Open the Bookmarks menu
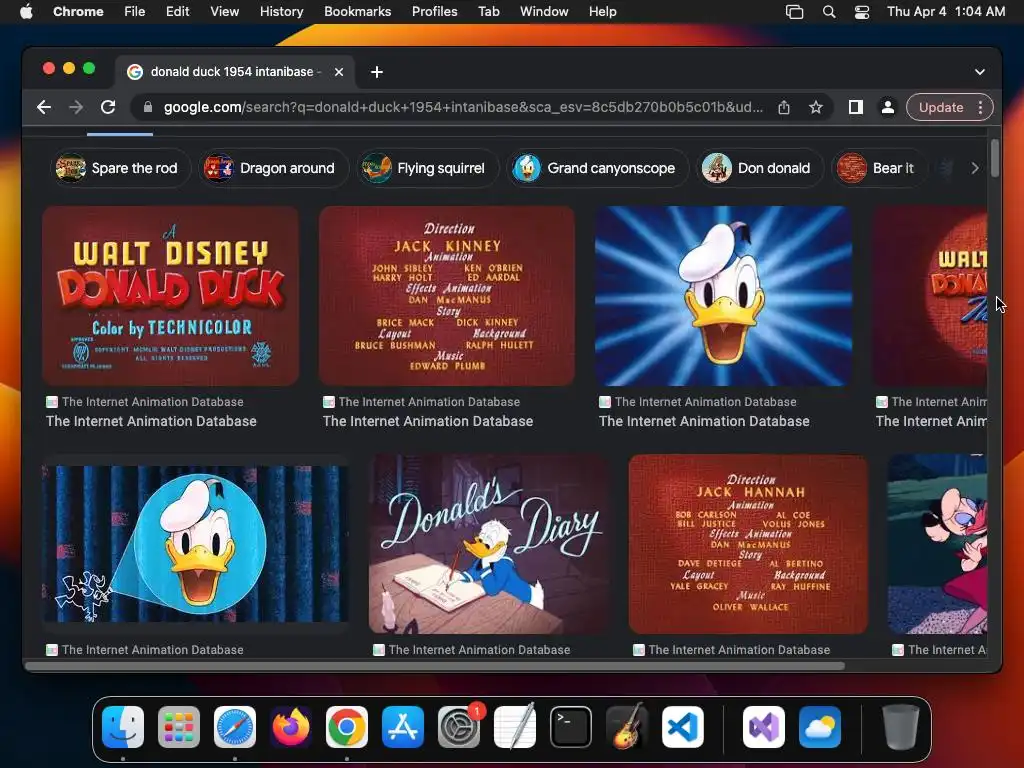 pyautogui.click(x=357, y=12)
